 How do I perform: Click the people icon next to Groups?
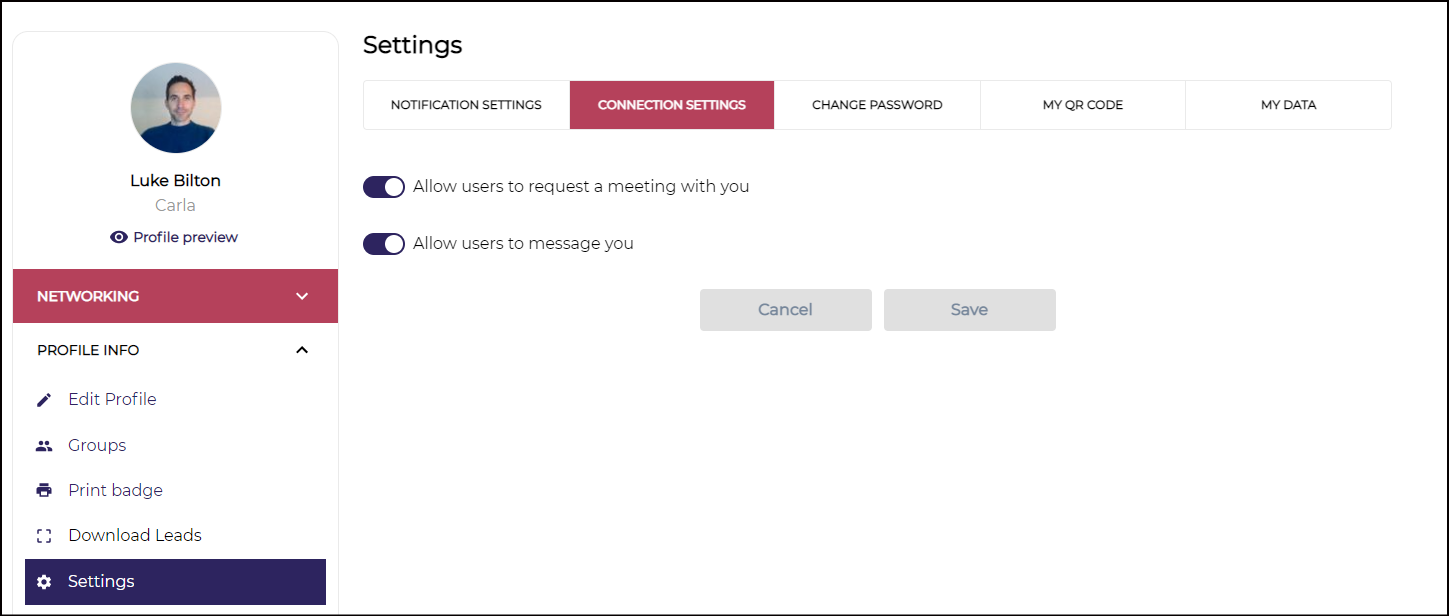(x=44, y=446)
